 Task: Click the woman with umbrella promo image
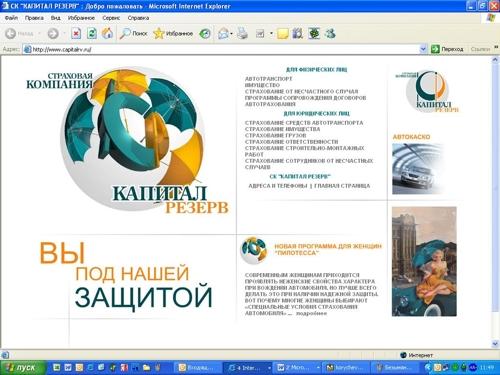424,261
